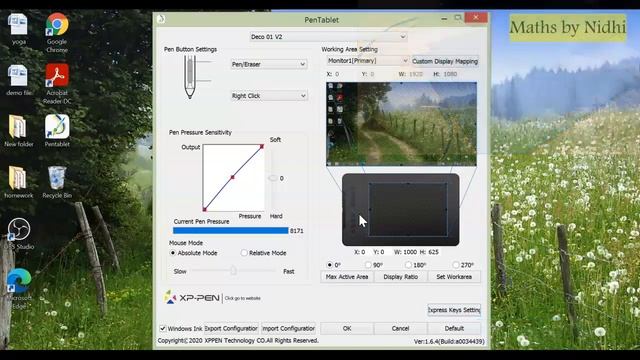Click the Soft/Hard pressure slider handle
This screenshot has width=640, height=360.
coord(272,178)
